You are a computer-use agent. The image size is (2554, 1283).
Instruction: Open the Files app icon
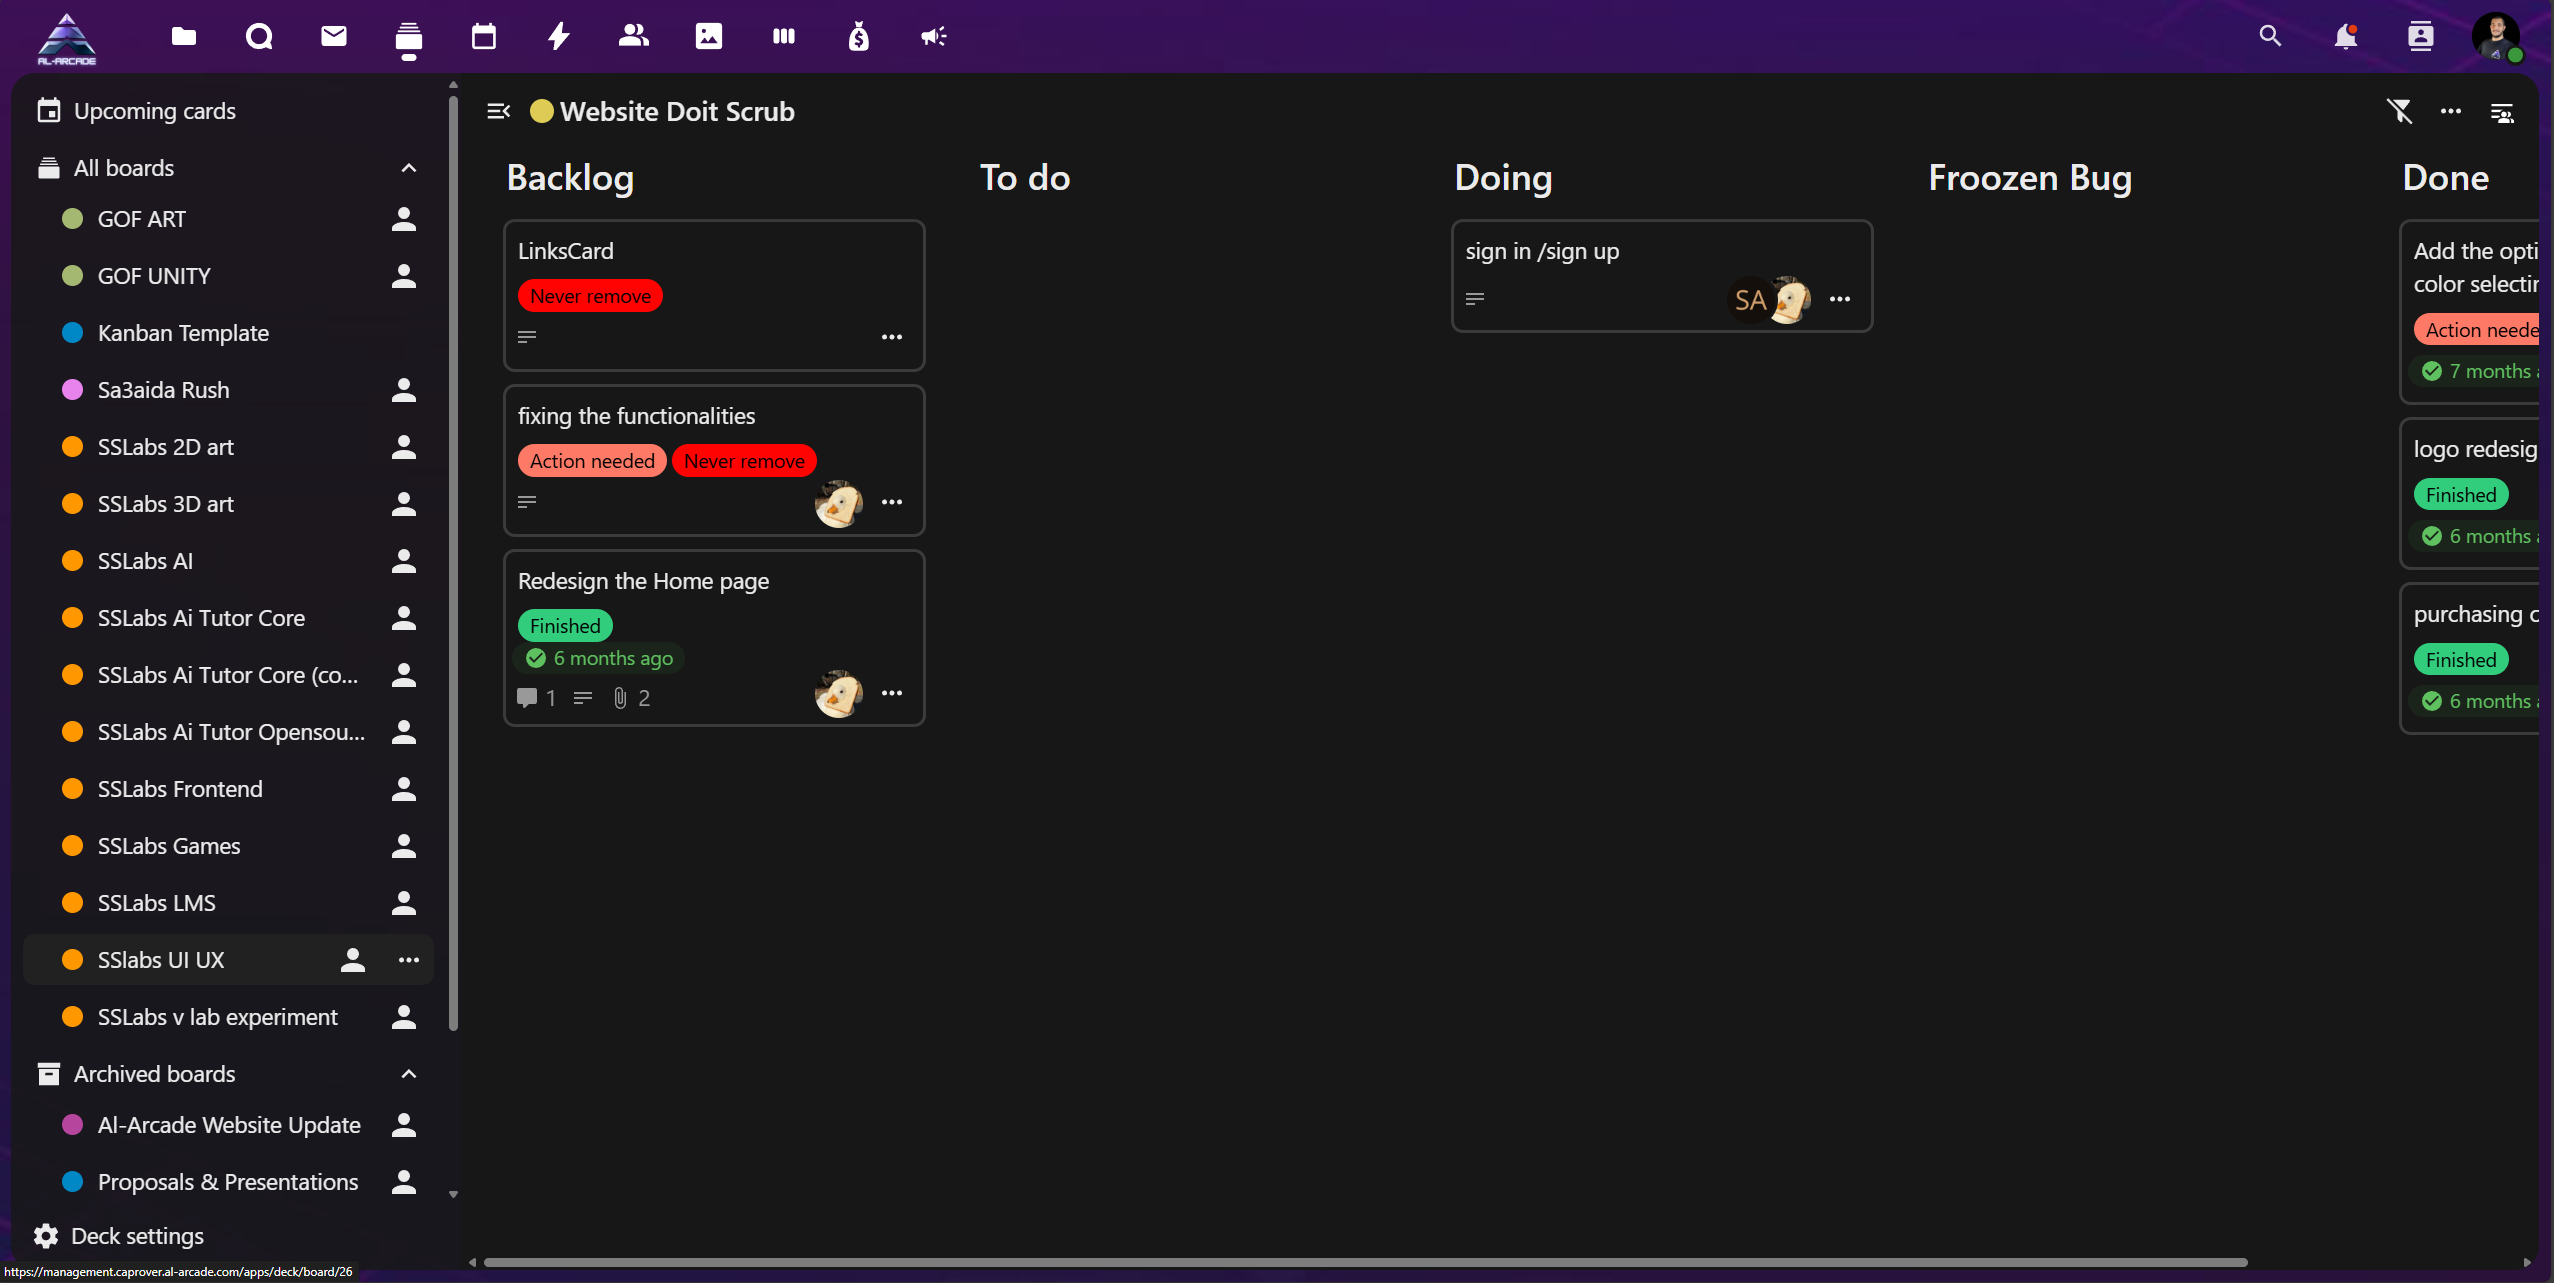184,37
